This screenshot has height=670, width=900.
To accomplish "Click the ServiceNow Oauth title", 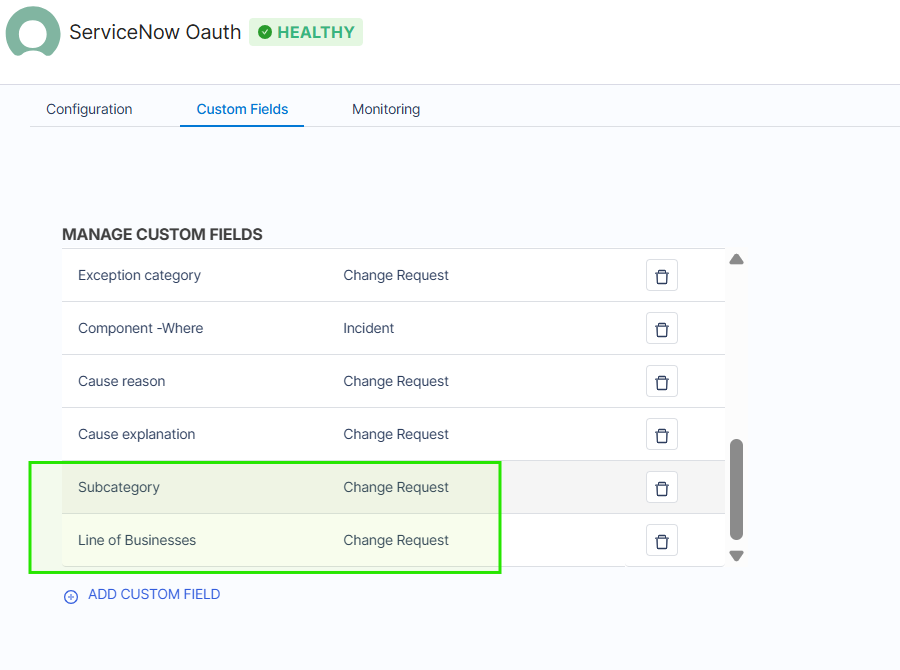I will 155,32.
